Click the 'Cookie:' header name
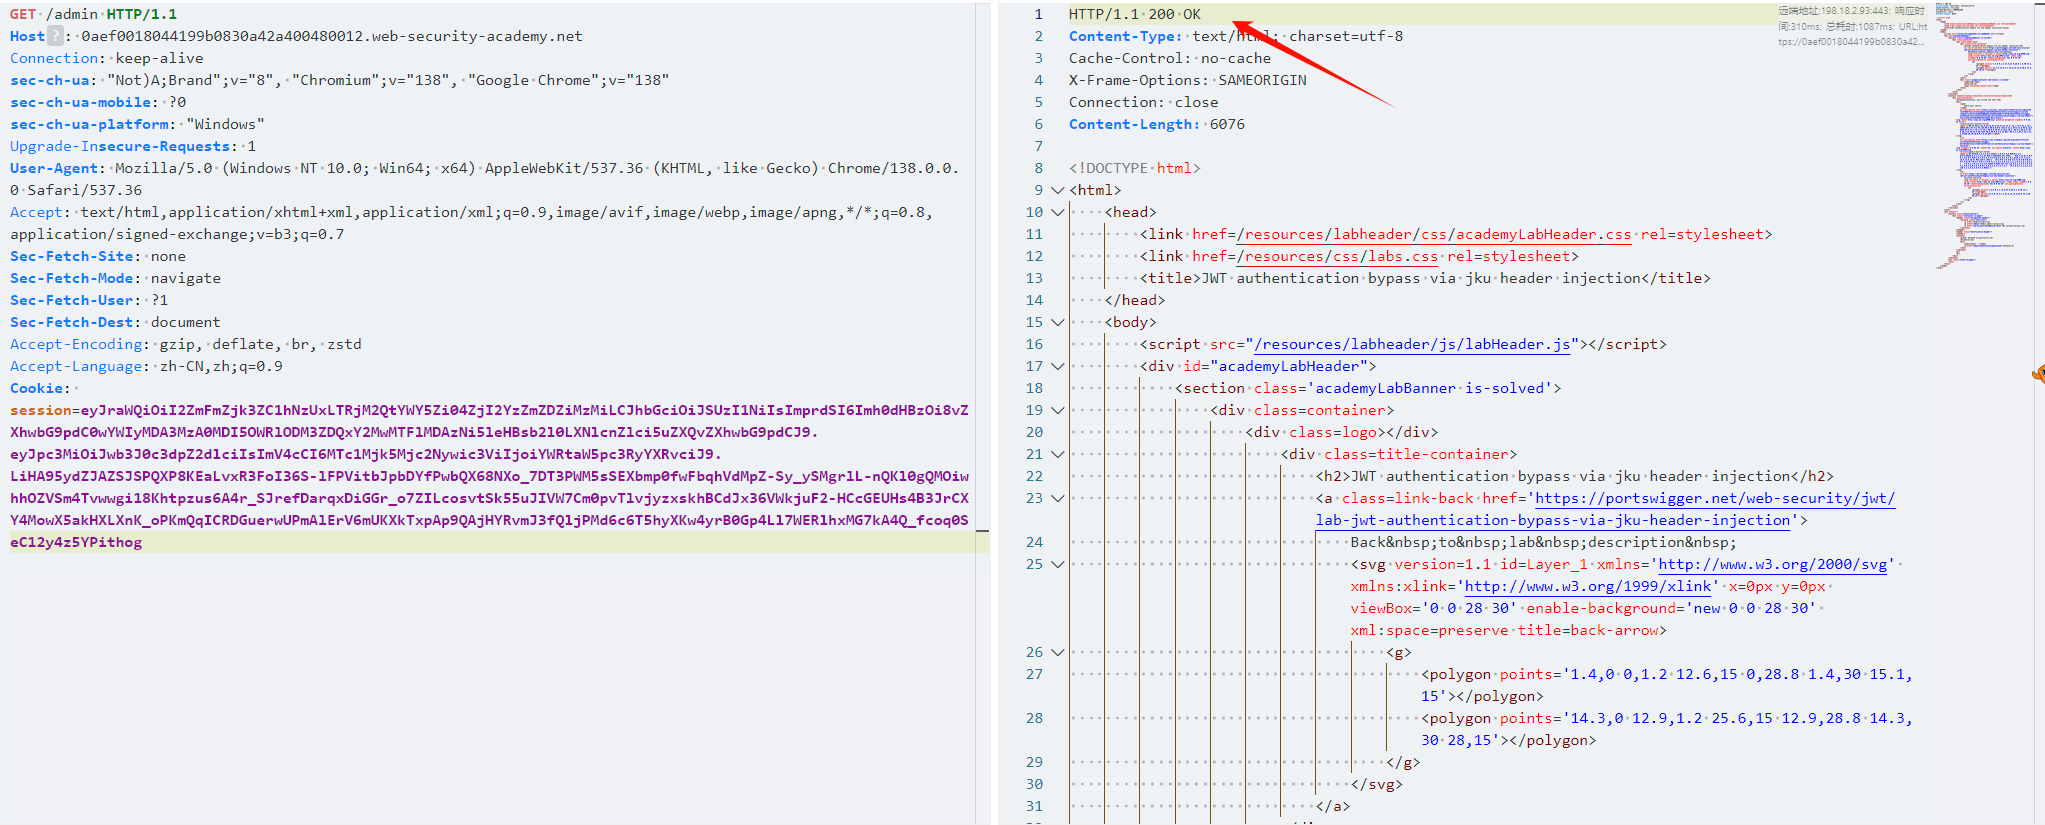 pyautogui.click(x=40, y=388)
